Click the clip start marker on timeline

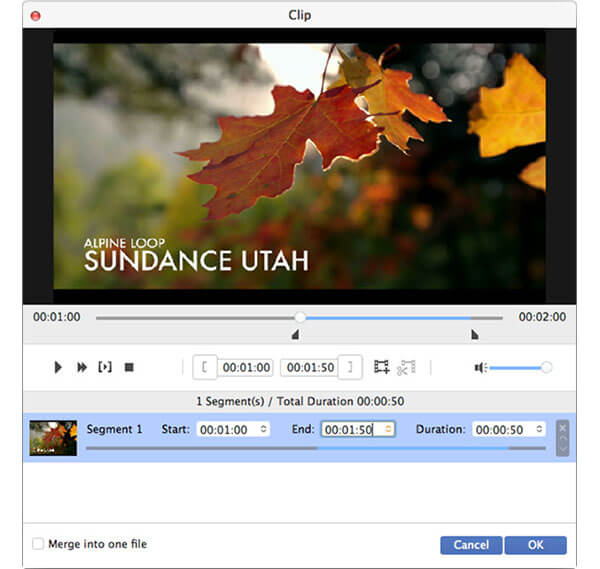(295, 335)
